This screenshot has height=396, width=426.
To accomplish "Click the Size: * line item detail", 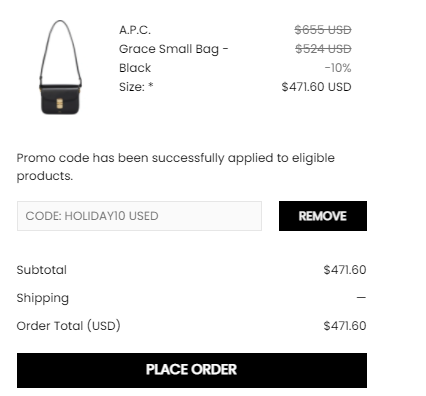I will pos(136,87).
